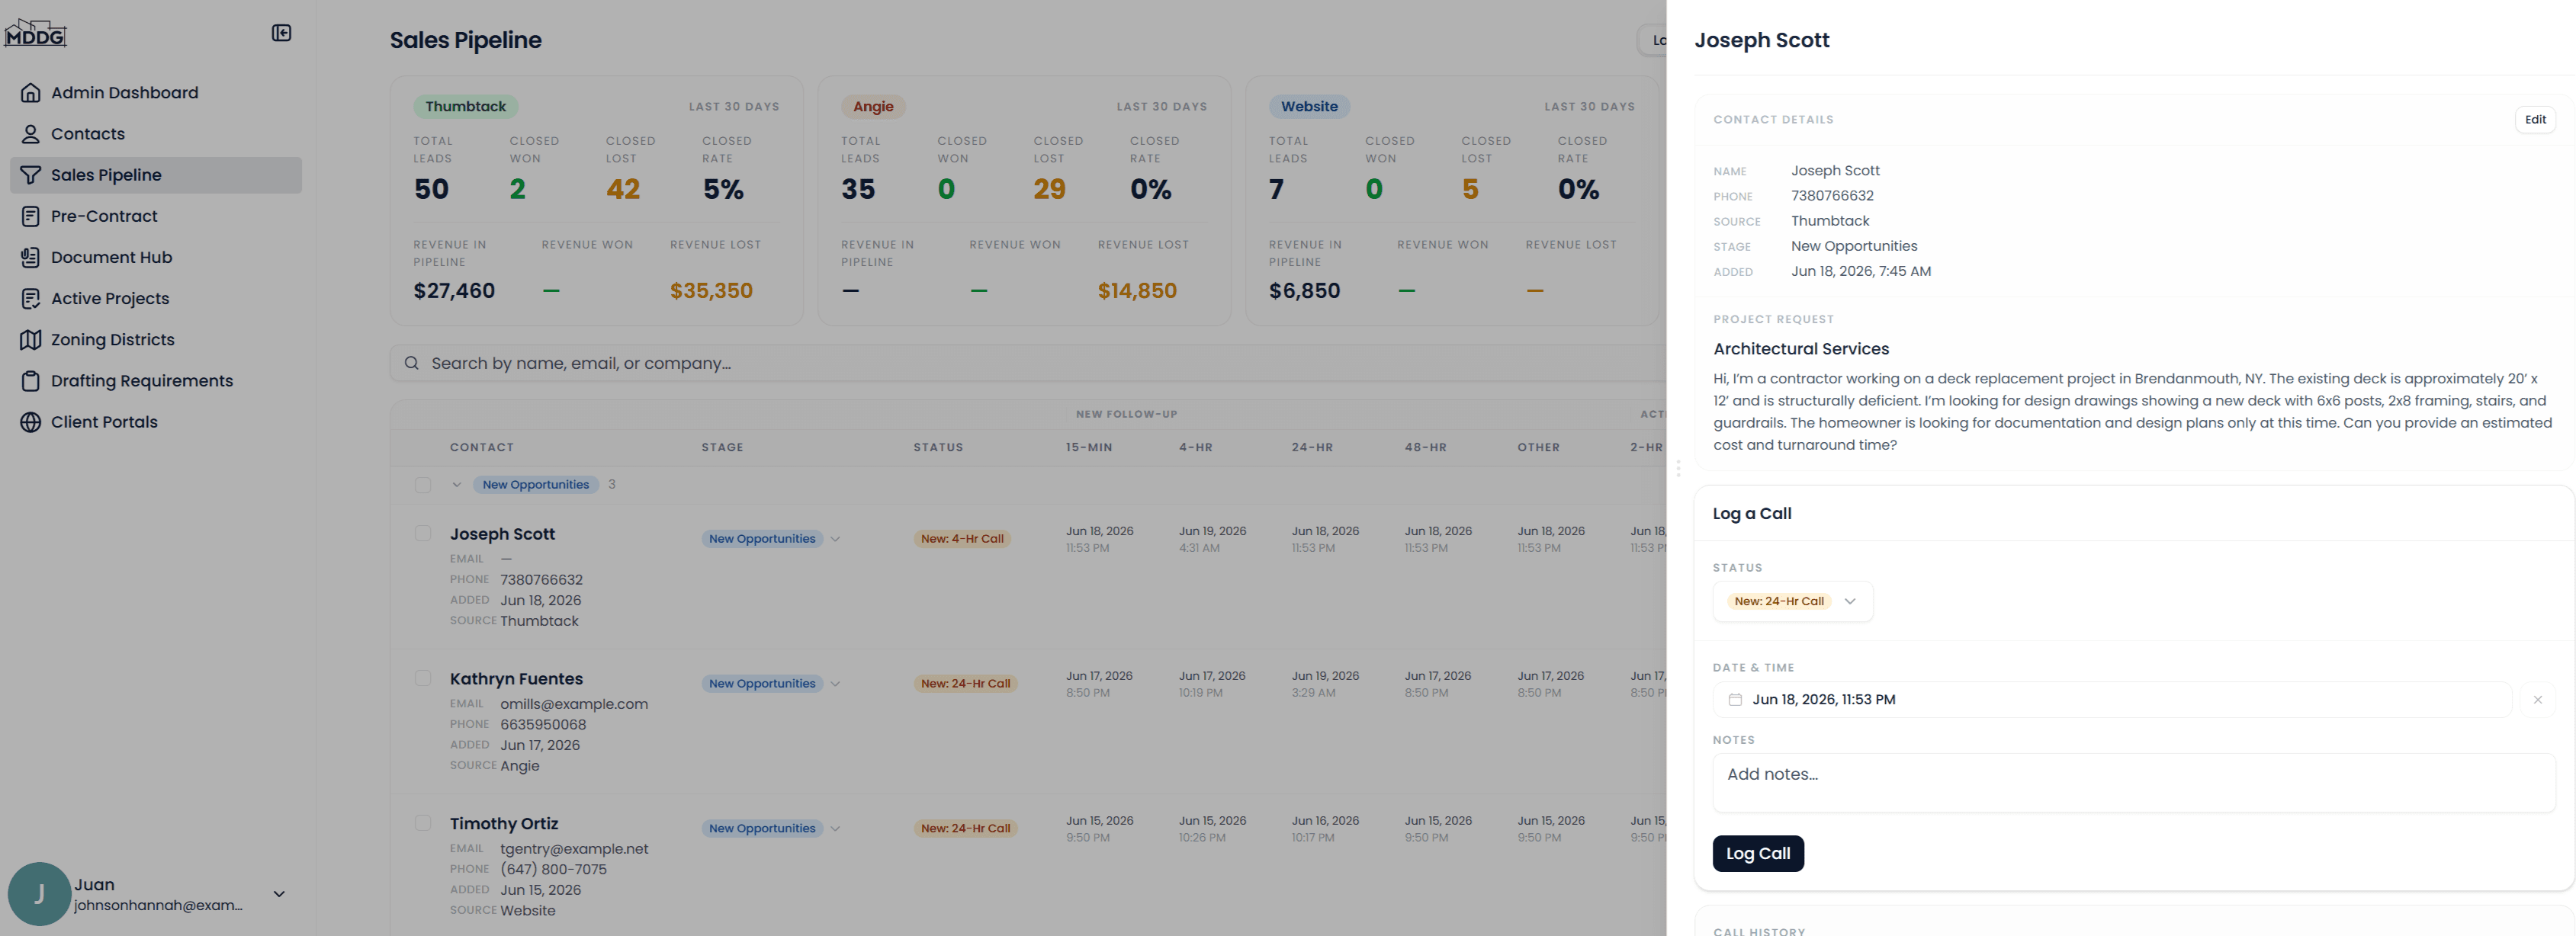This screenshot has height=936, width=2576.
Task: Click the Drafting Requirements clipboard icon
Action: tap(31, 381)
